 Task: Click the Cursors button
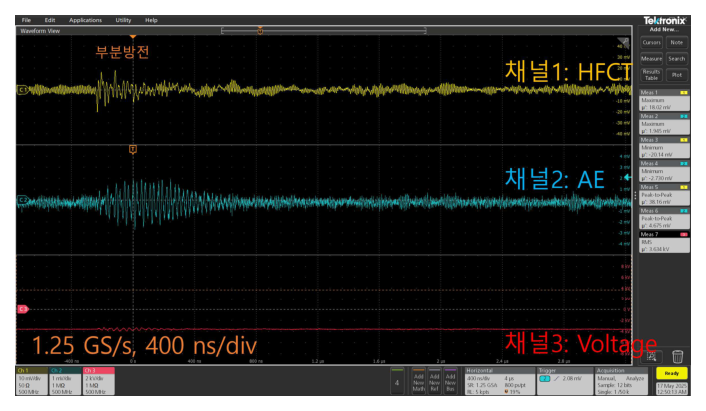[x=650, y=42]
